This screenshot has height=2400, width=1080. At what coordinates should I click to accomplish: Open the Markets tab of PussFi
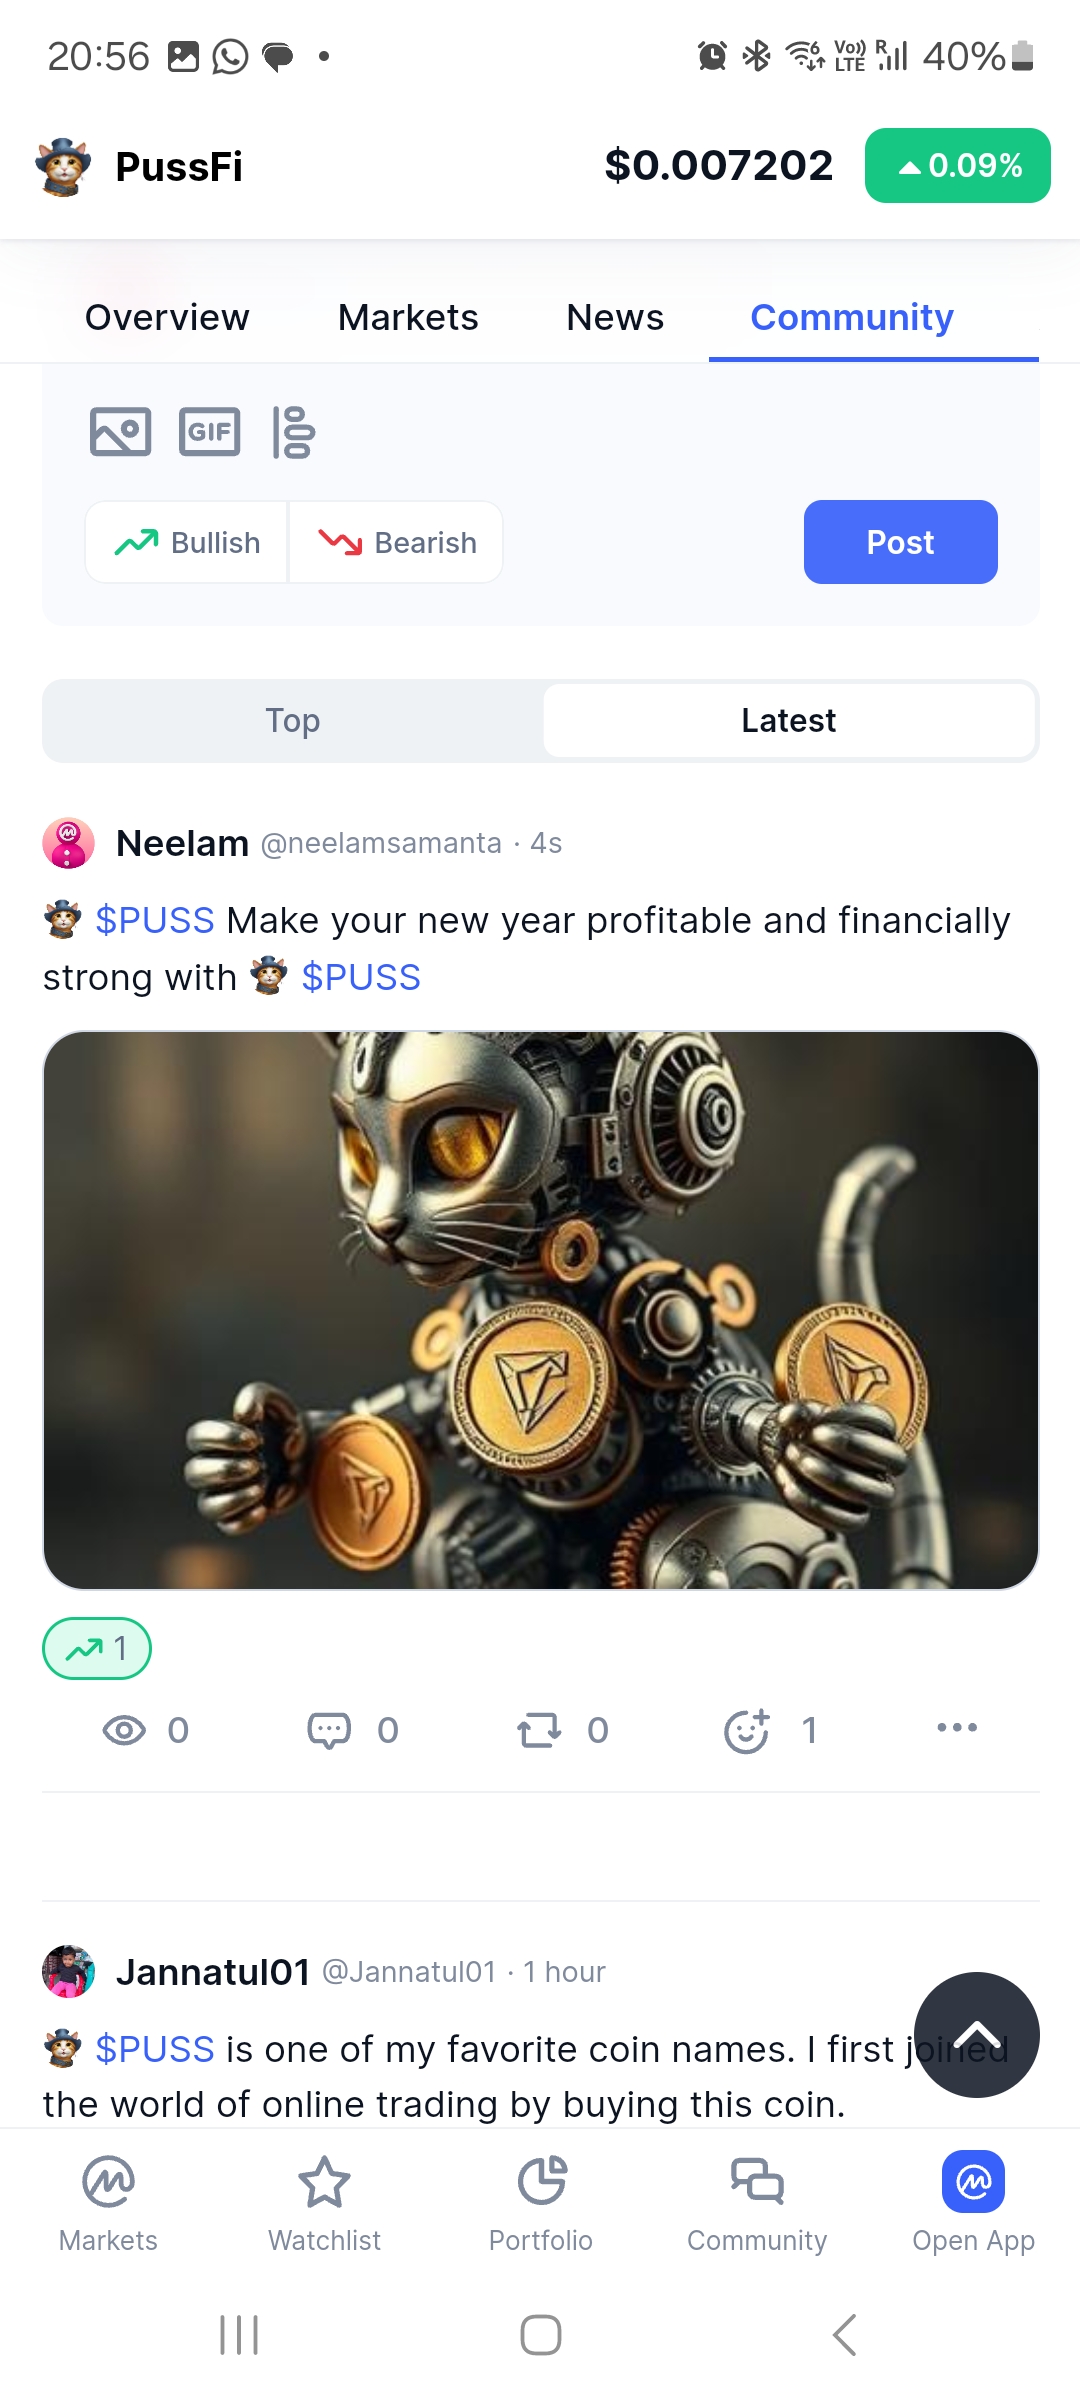pos(408,317)
